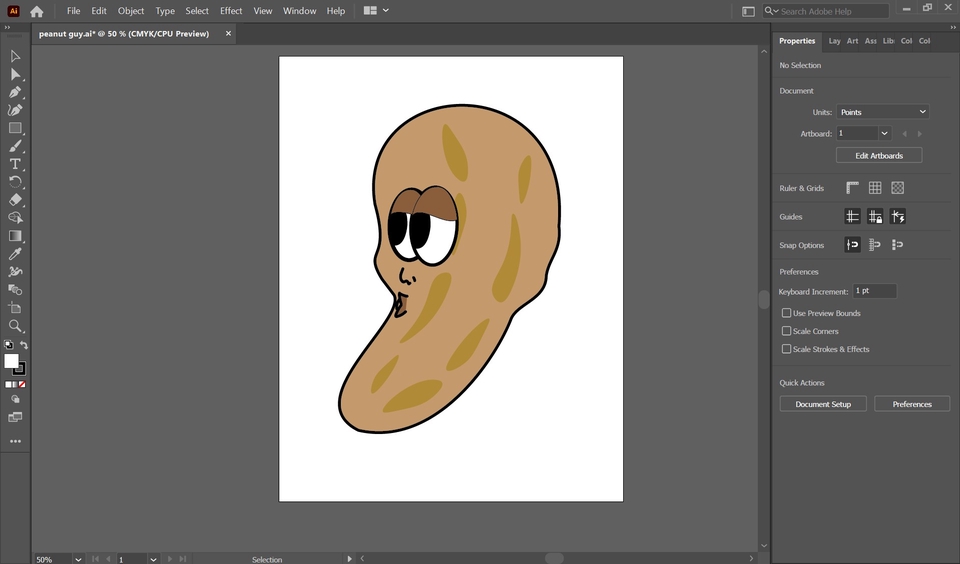Select the Pen tool
Image resolution: width=960 pixels, height=564 pixels.
click(15, 92)
